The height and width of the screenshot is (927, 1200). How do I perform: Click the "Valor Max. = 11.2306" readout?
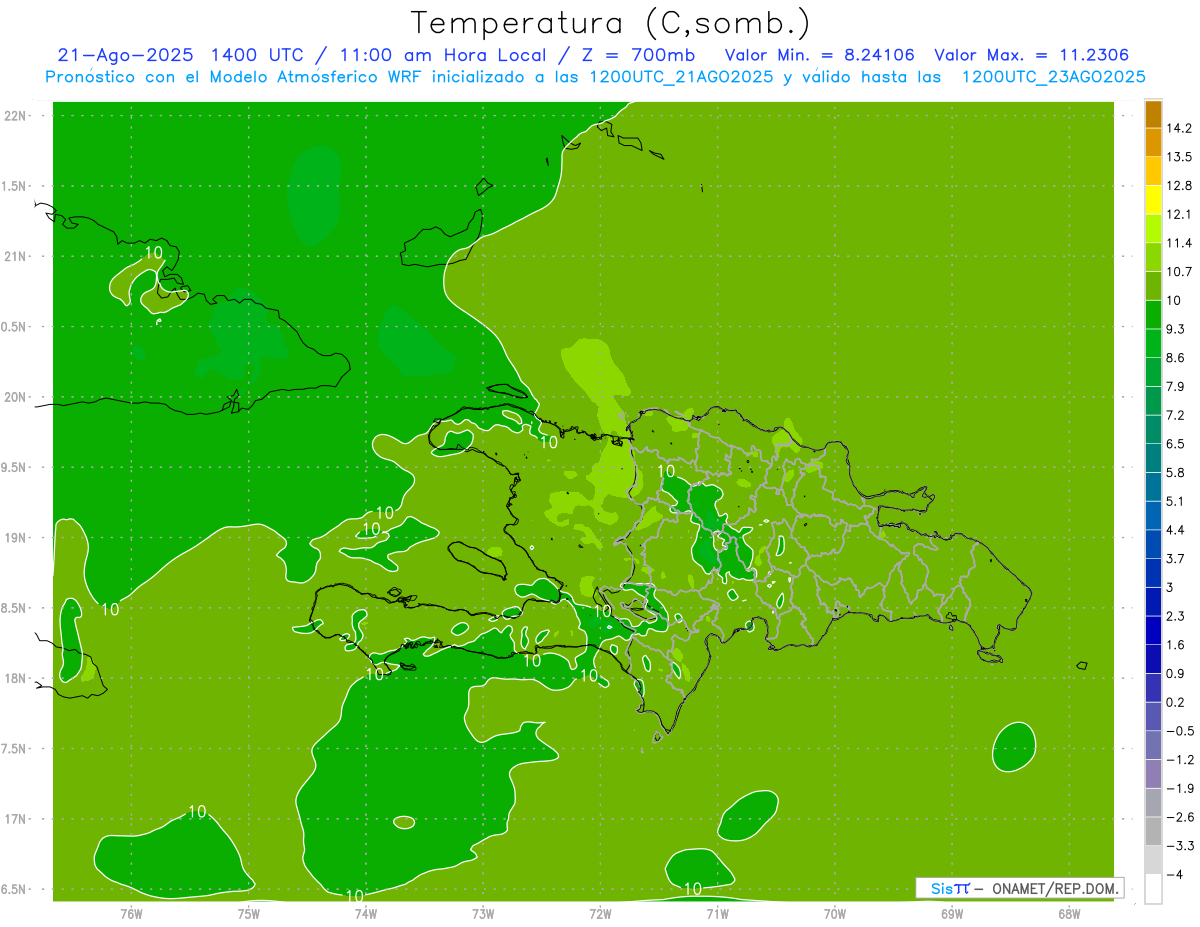tap(1032, 55)
